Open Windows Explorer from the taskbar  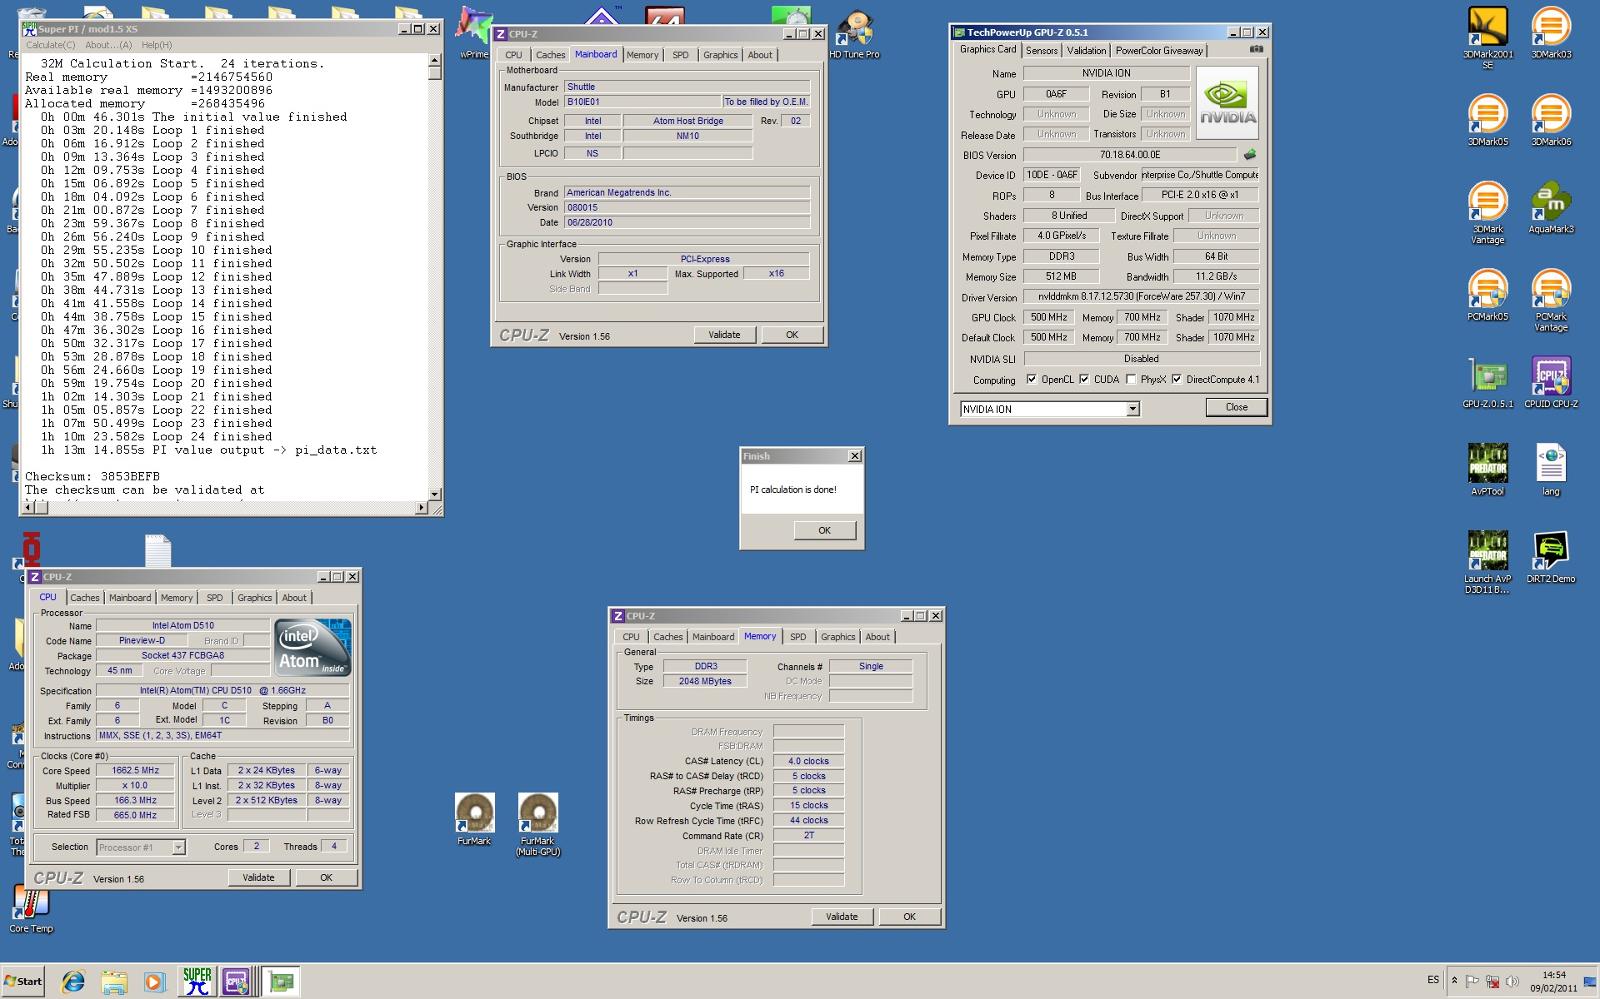(x=113, y=981)
